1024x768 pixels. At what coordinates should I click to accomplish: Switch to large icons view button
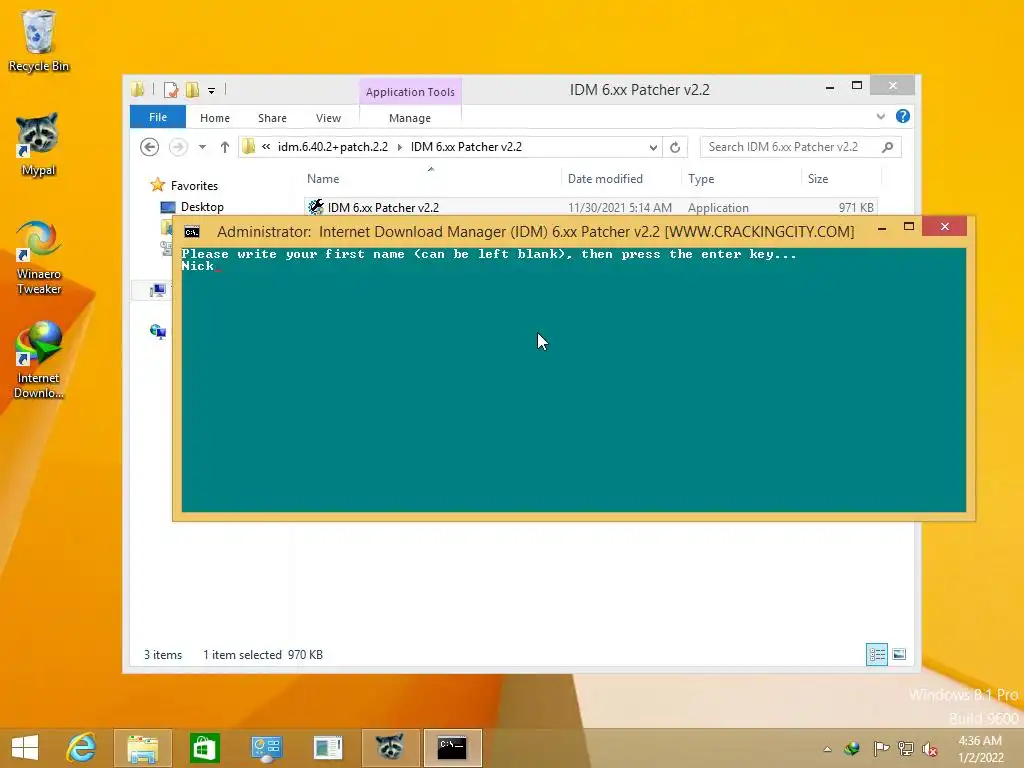click(899, 654)
